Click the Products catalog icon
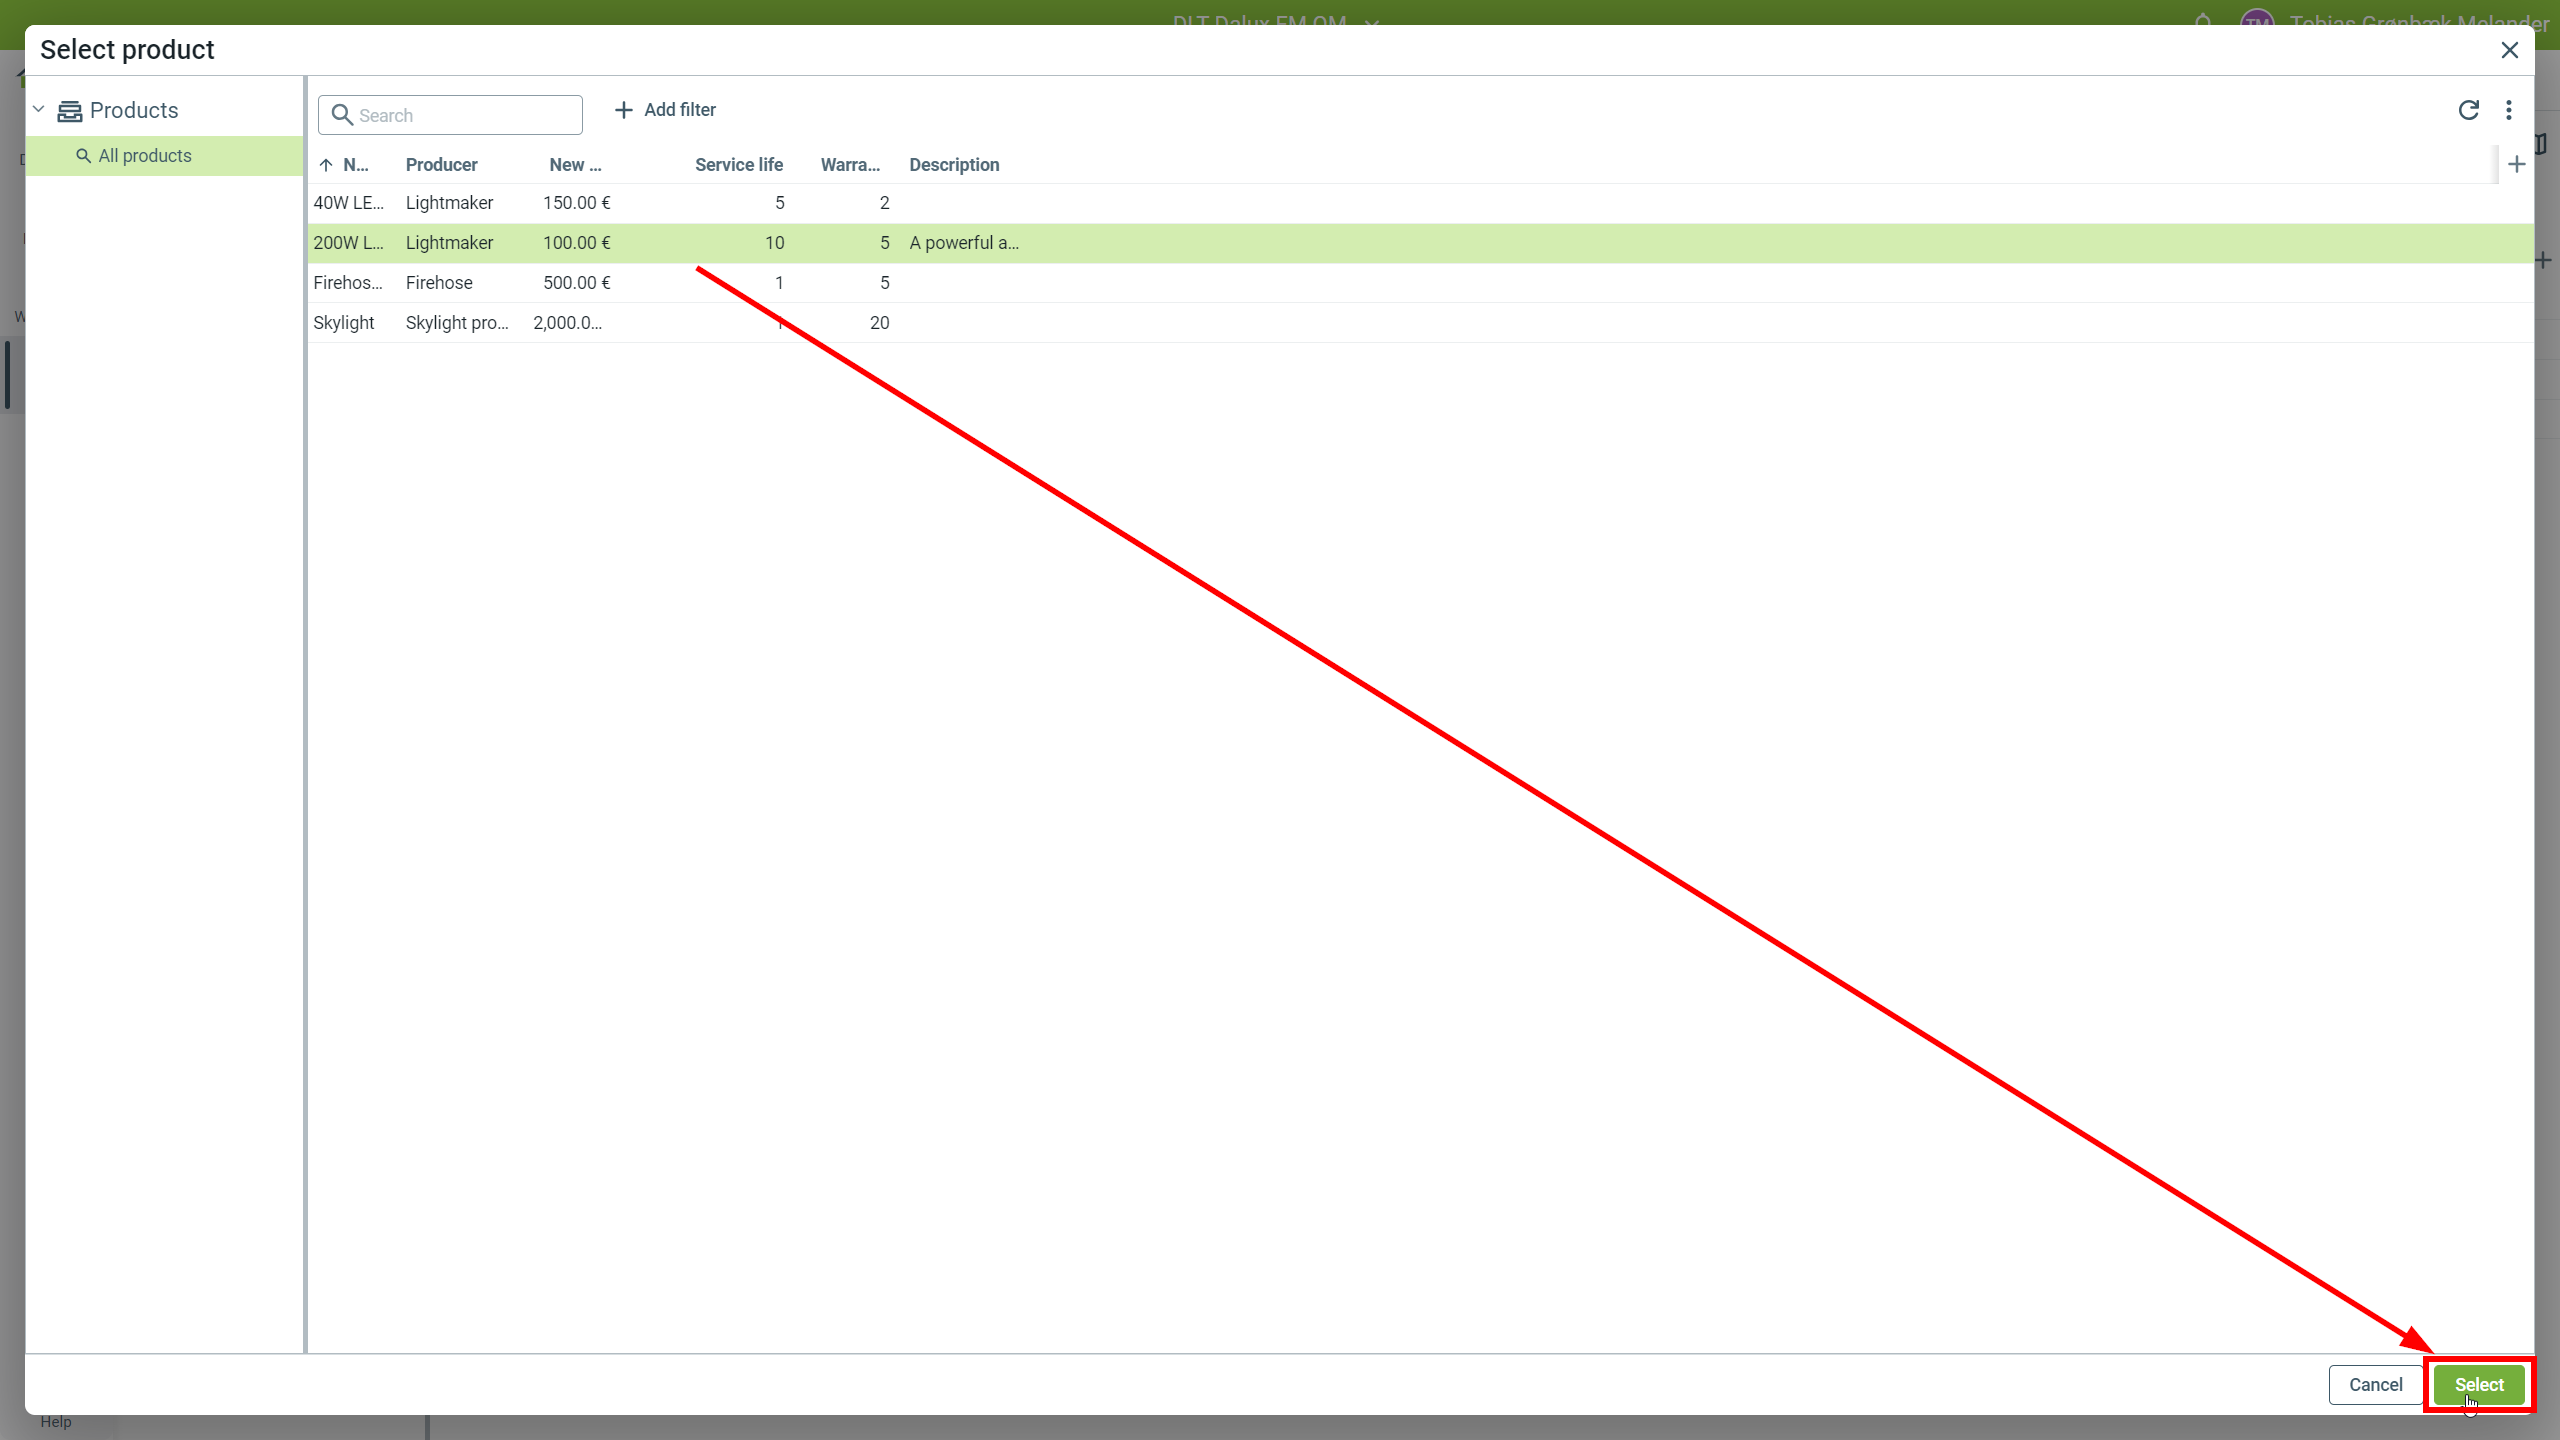The image size is (2560, 1440). tap(69, 111)
